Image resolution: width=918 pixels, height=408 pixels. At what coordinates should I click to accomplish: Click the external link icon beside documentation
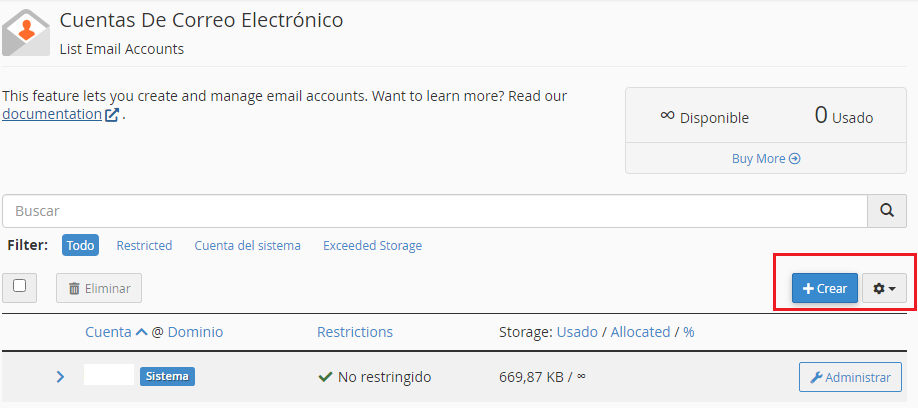tap(112, 114)
